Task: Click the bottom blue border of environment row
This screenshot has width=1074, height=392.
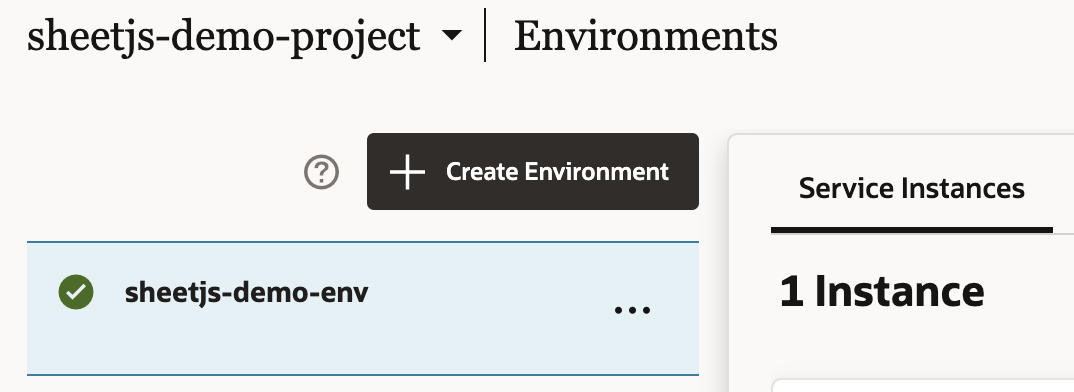Action: (363, 375)
